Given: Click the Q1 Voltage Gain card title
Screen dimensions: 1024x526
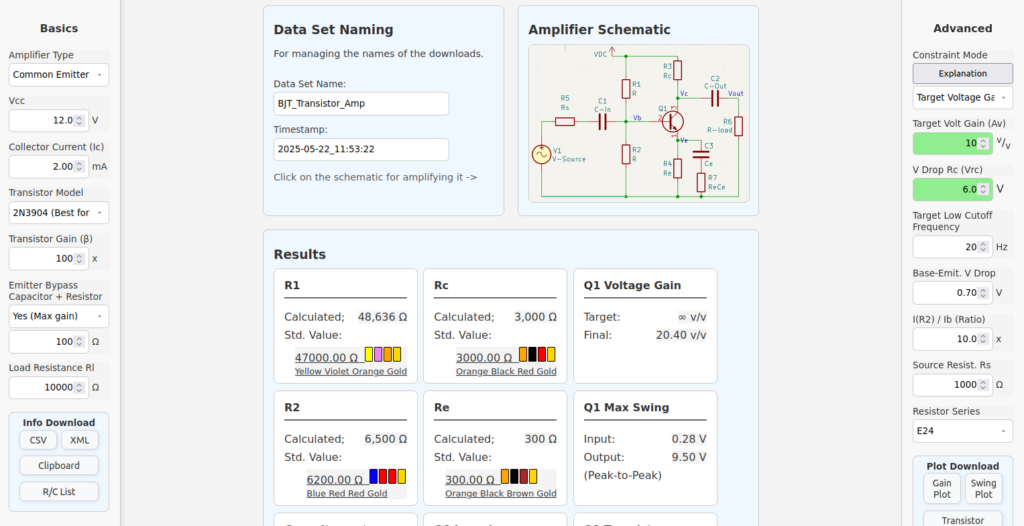Looking at the screenshot, I should click(x=632, y=285).
